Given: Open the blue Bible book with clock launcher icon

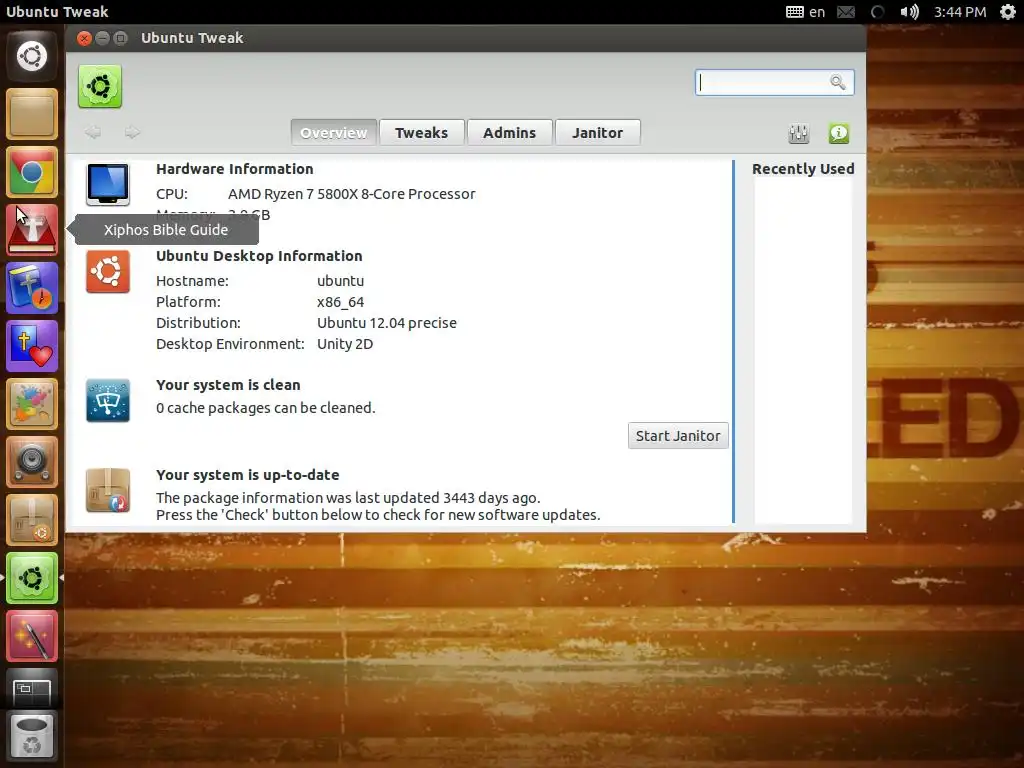Looking at the screenshot, I should [32, 288].
